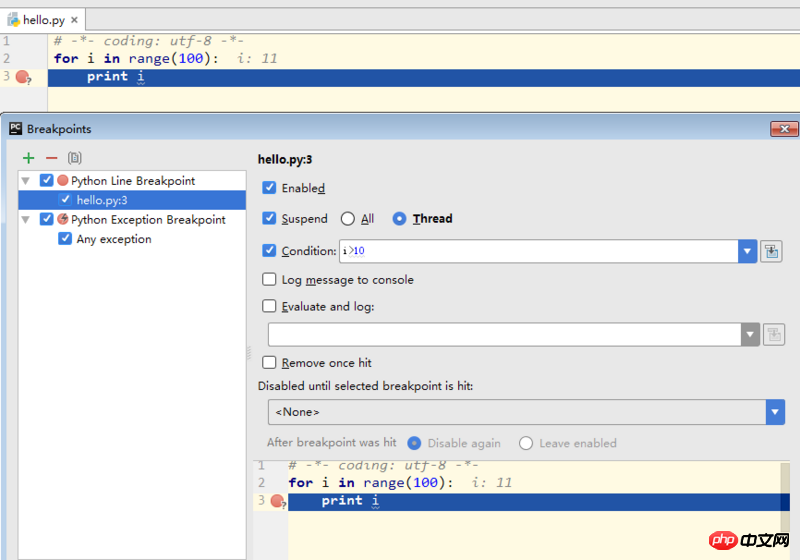Select Any exception in breakpoint tree
This screenshot has width=800, height=560.
click(111, 239)
